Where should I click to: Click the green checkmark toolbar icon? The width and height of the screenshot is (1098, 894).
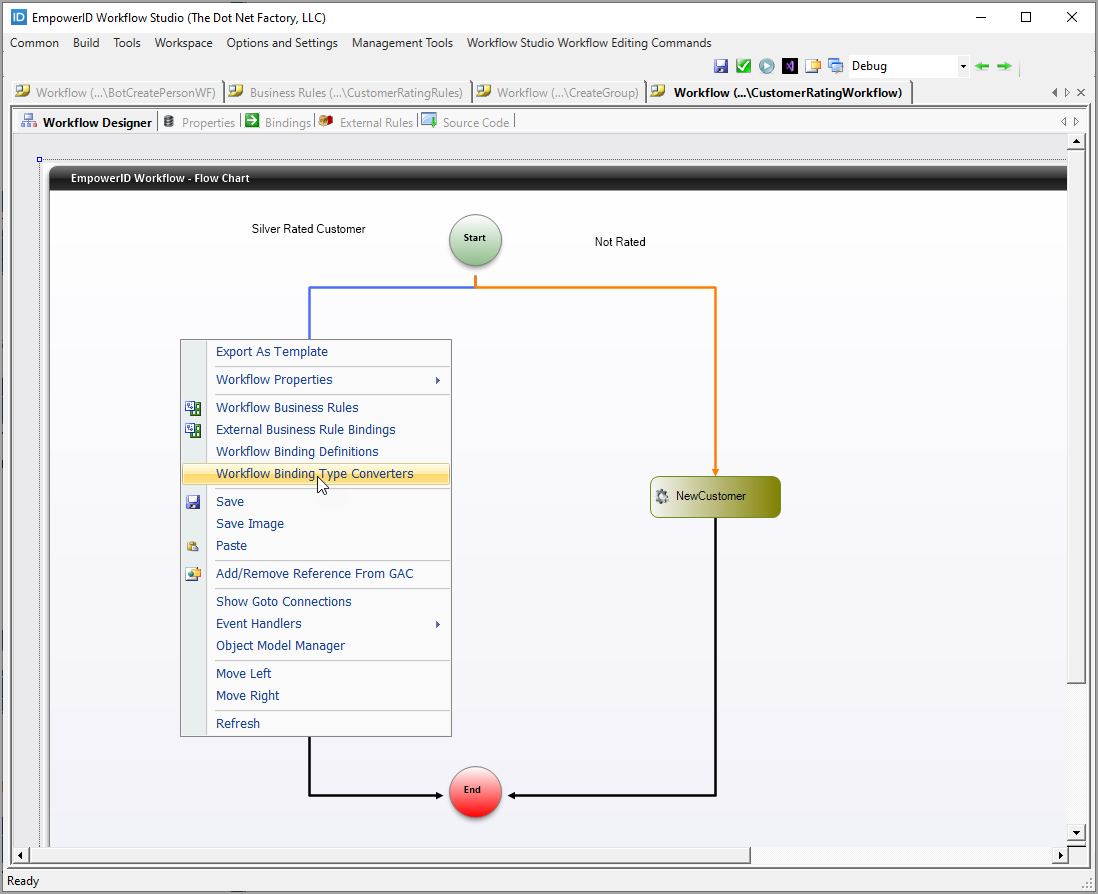click(744, 66)
